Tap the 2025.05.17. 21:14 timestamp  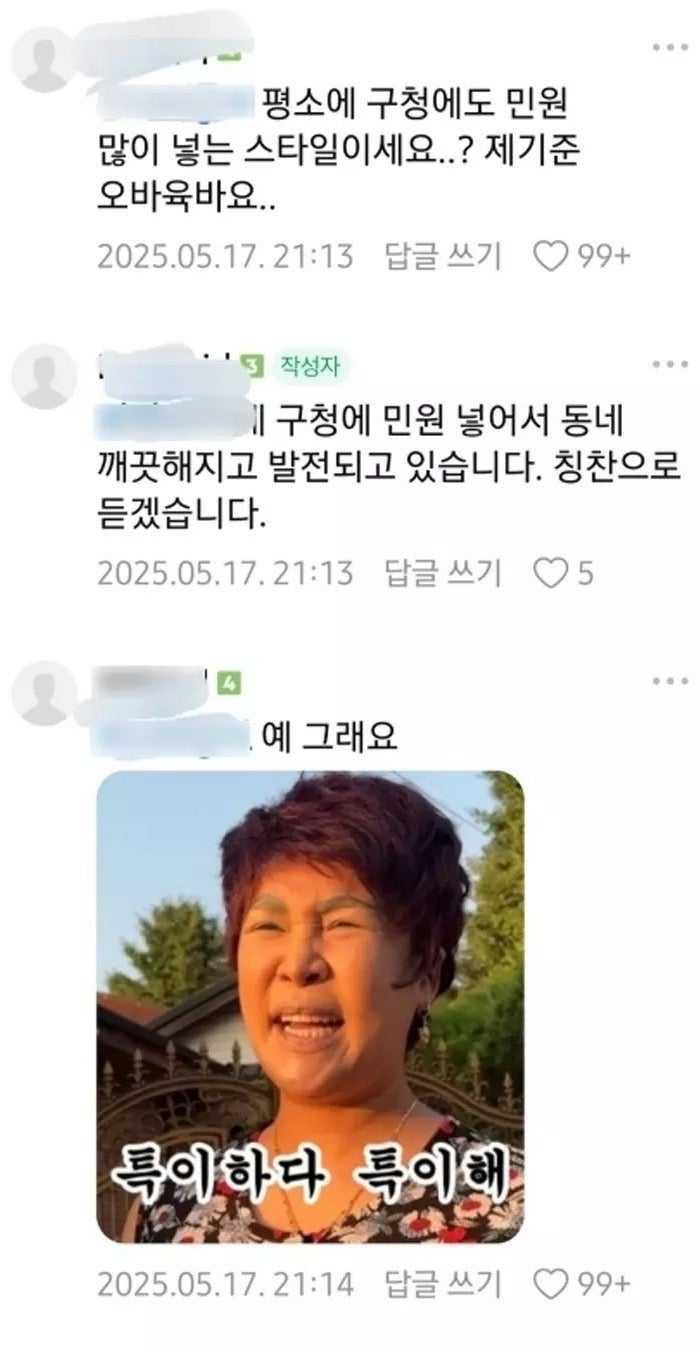point(225,1284)
